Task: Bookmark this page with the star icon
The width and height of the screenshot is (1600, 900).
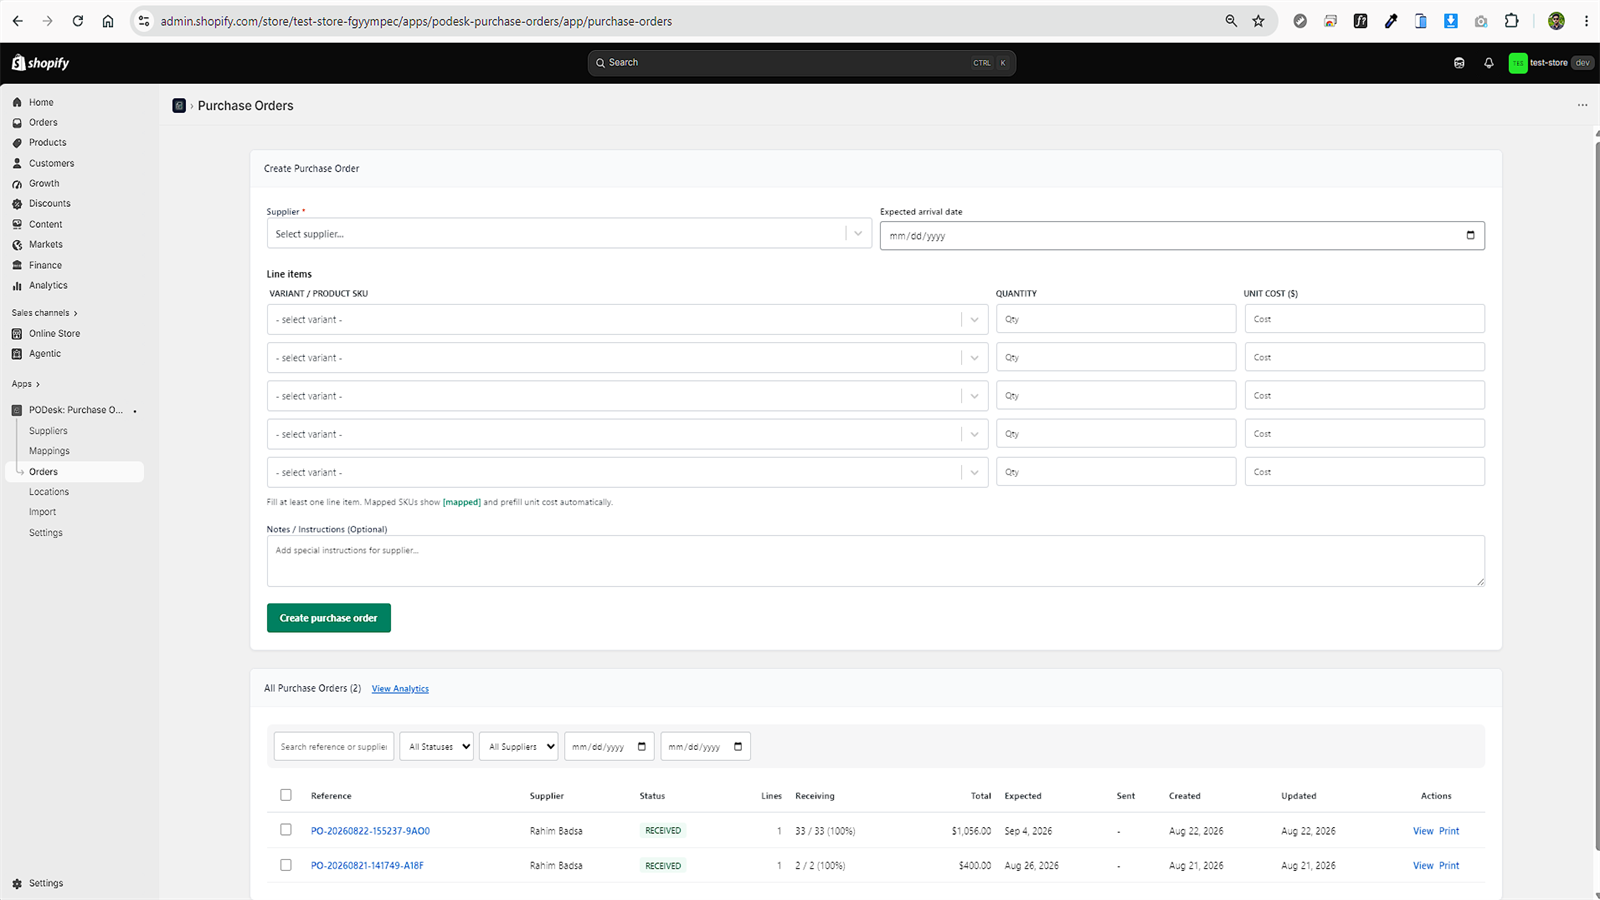Action: coord(1258,21)
